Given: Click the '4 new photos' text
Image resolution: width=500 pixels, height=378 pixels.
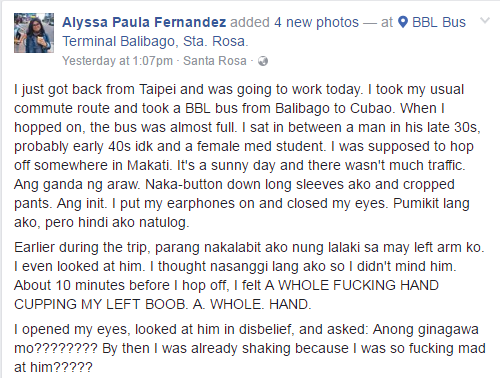Looking at the screenshot, I should (316, 22).
